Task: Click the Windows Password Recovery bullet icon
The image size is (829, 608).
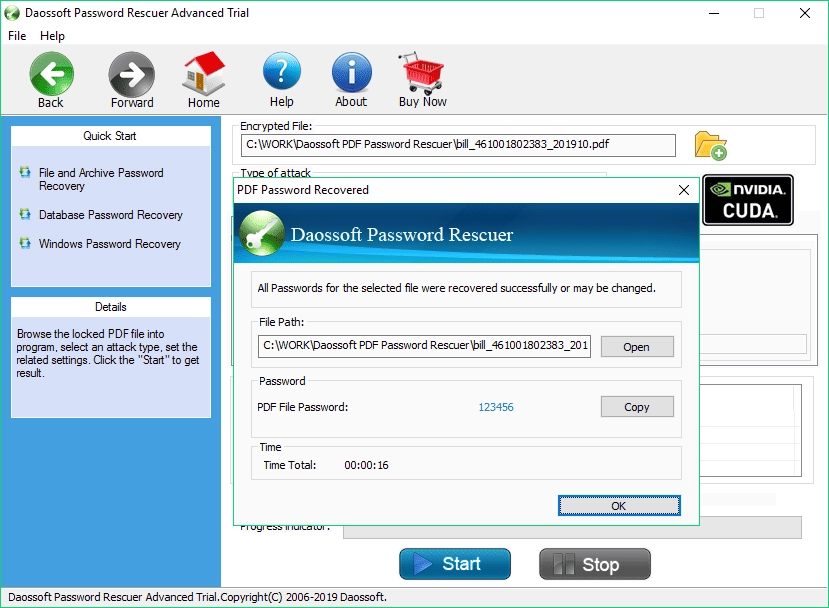Action: pyautogui.click(x=25, y=243)
